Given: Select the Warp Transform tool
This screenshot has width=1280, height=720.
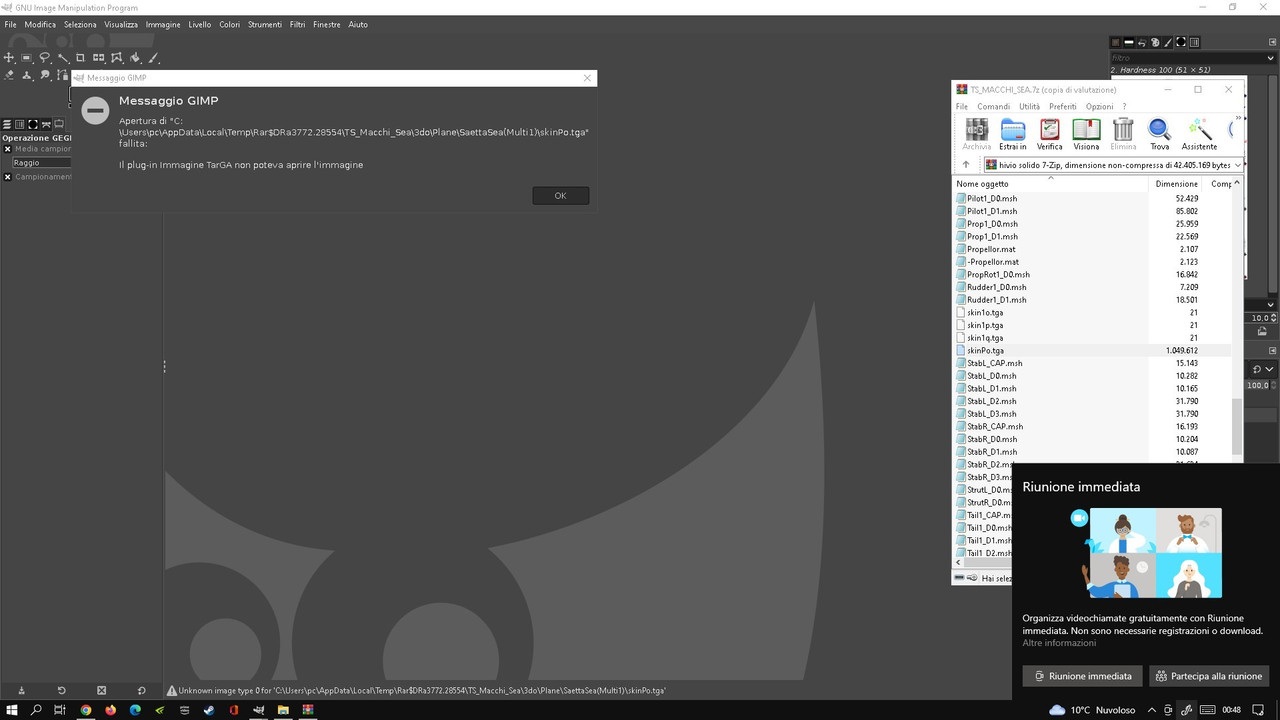Looking at the screenshot, I should point(116,58).
